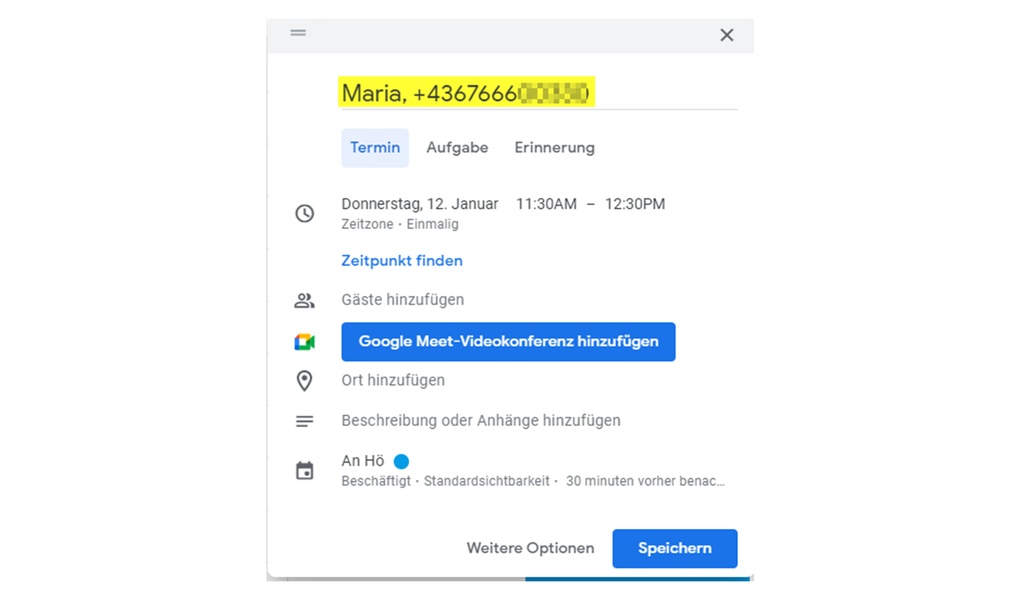Save the event with Speichern
The height and width of the screenshot is (600, 1021).
[x=675, y=549]
